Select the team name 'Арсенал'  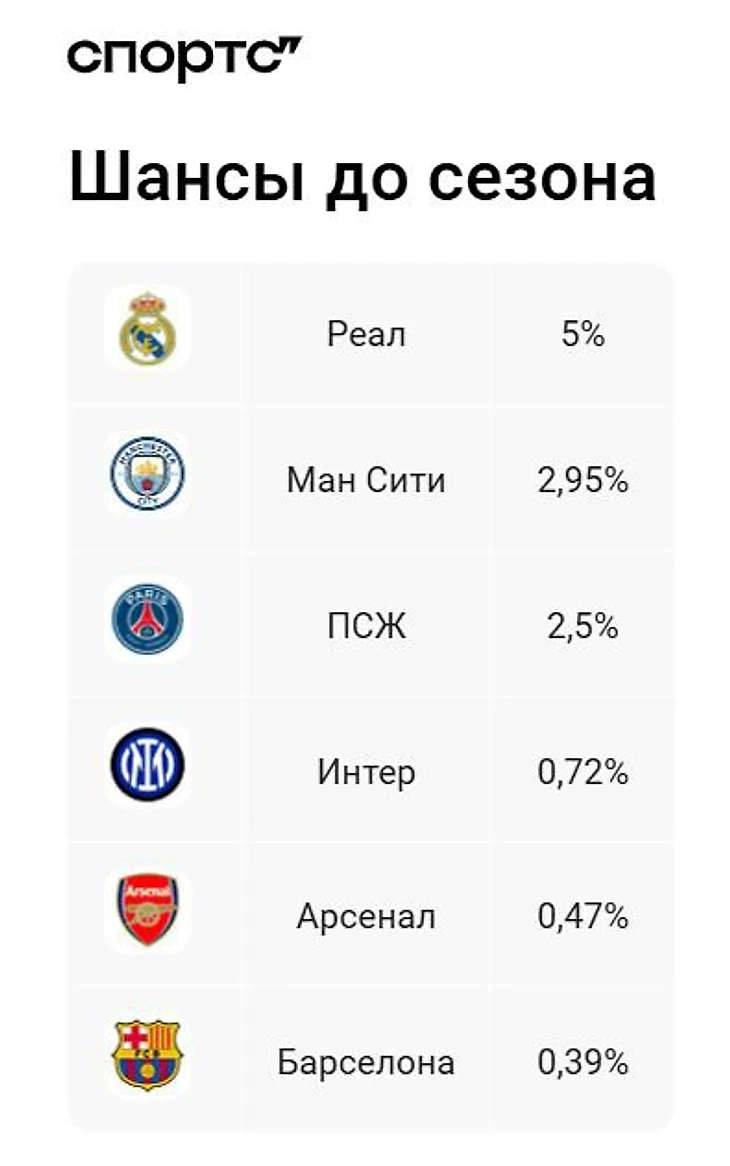click(366, 917)
